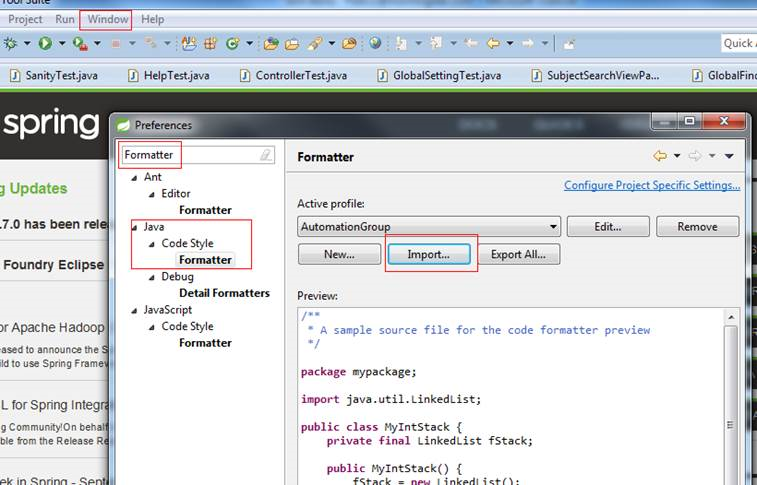Open the Preferences view menu triangle
Viewport: 757px width, 485px height.
coord(729,156)
